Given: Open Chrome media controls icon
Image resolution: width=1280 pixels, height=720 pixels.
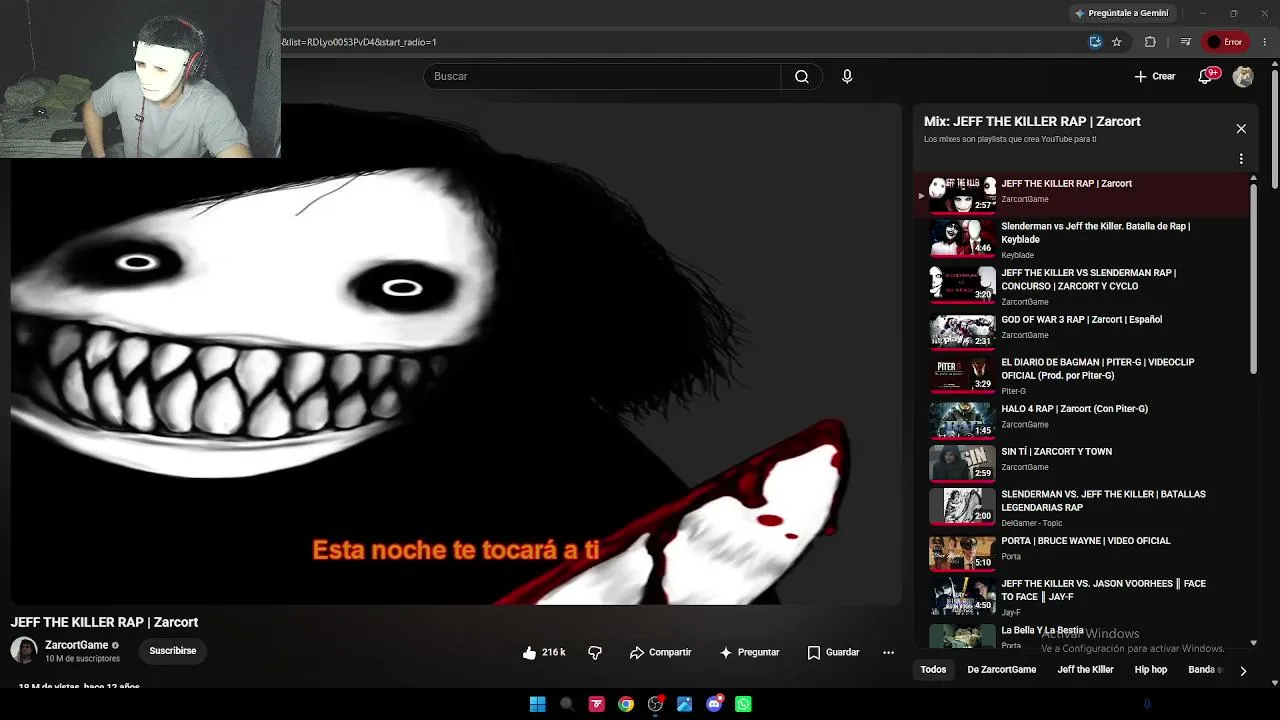Looking at the screenshot, I should [x=1186, y=42].
